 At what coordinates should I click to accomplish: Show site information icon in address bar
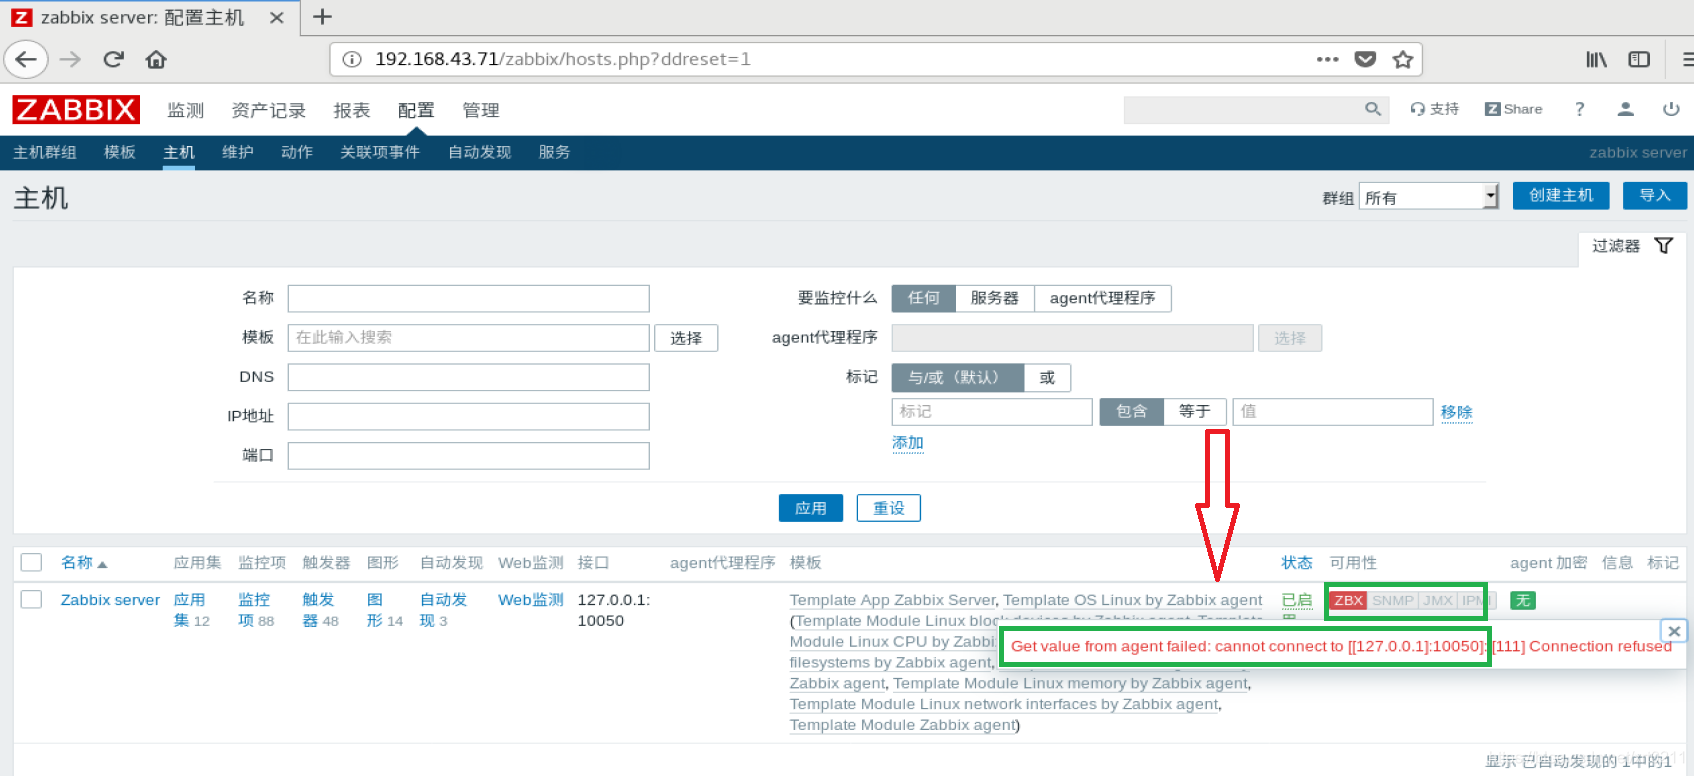click(x=352, y=59)
